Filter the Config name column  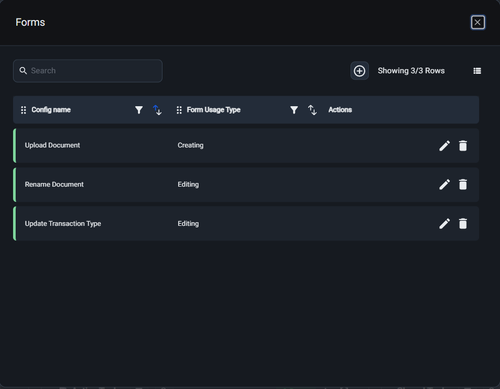139,110
